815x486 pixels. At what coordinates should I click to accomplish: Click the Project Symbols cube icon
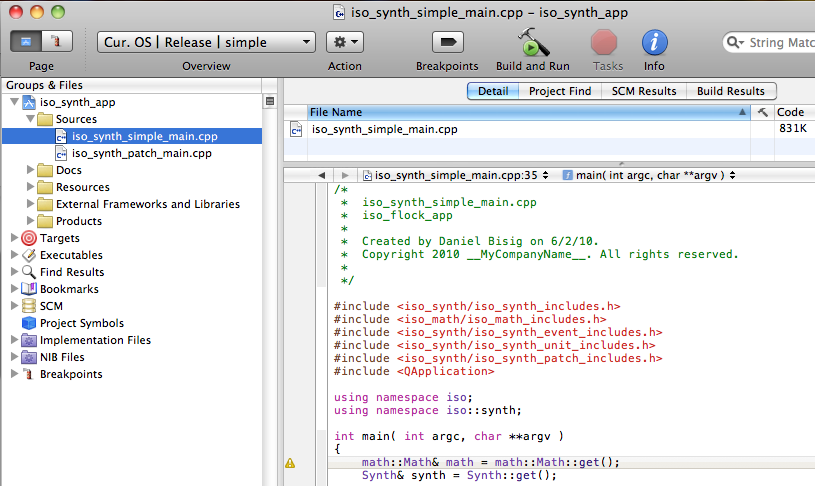click(x=29, y=323)
